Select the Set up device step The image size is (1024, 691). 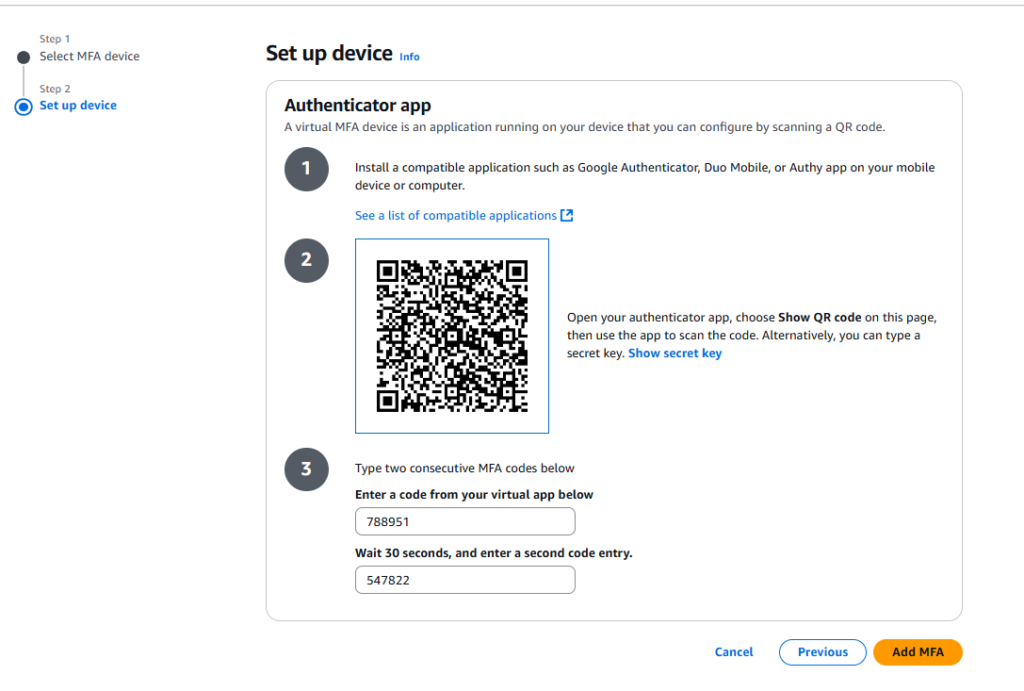pyautogui.click(x=78, y=106)
